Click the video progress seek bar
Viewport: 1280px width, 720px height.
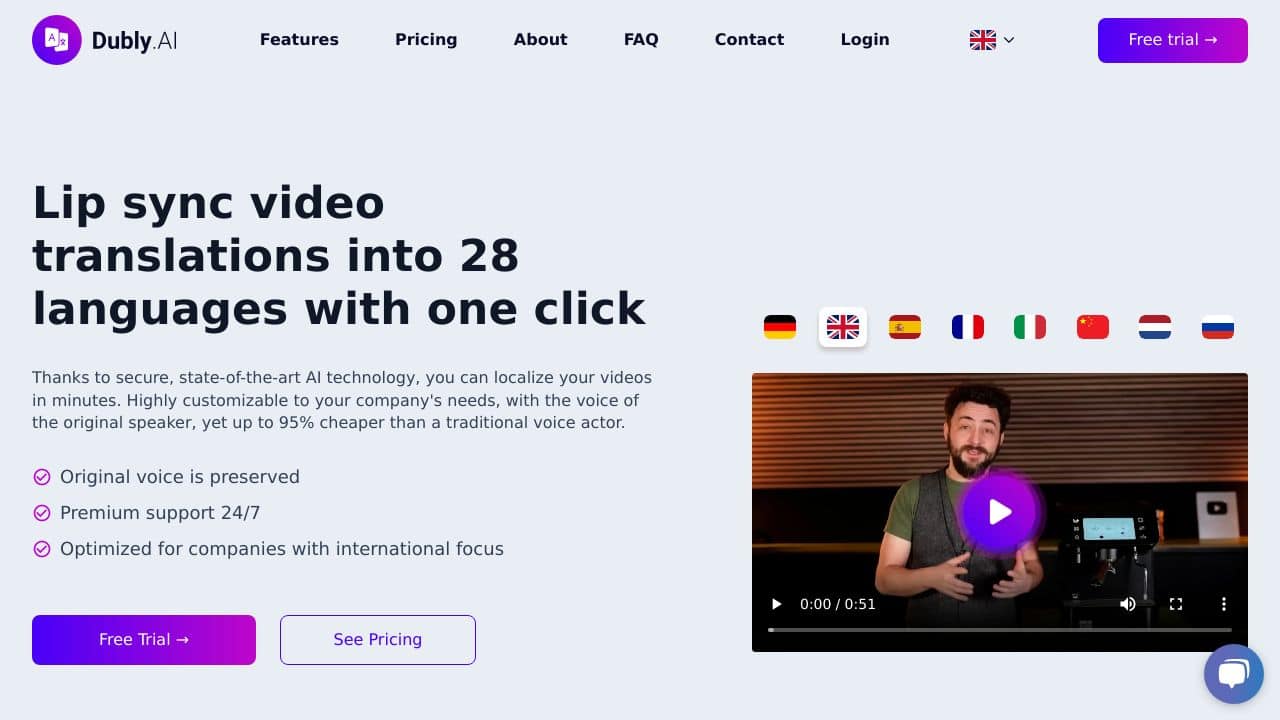(x=1000, y=630)
